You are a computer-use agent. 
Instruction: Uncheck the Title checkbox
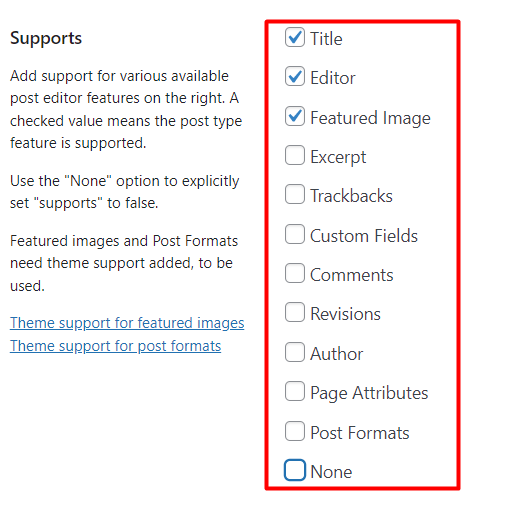(x=295, y=37)
